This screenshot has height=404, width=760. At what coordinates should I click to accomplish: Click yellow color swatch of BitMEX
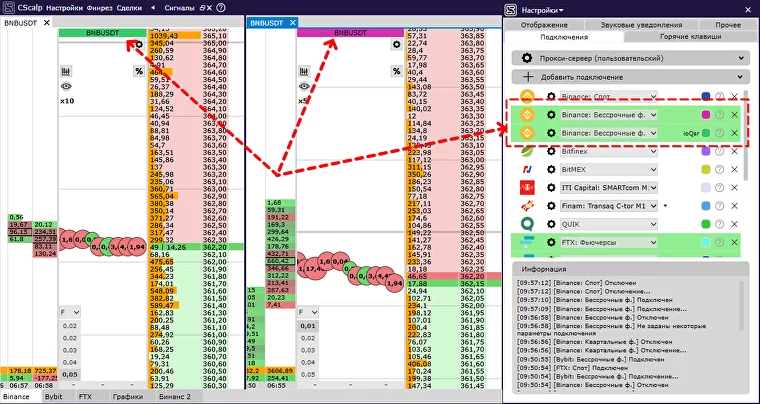706,170
